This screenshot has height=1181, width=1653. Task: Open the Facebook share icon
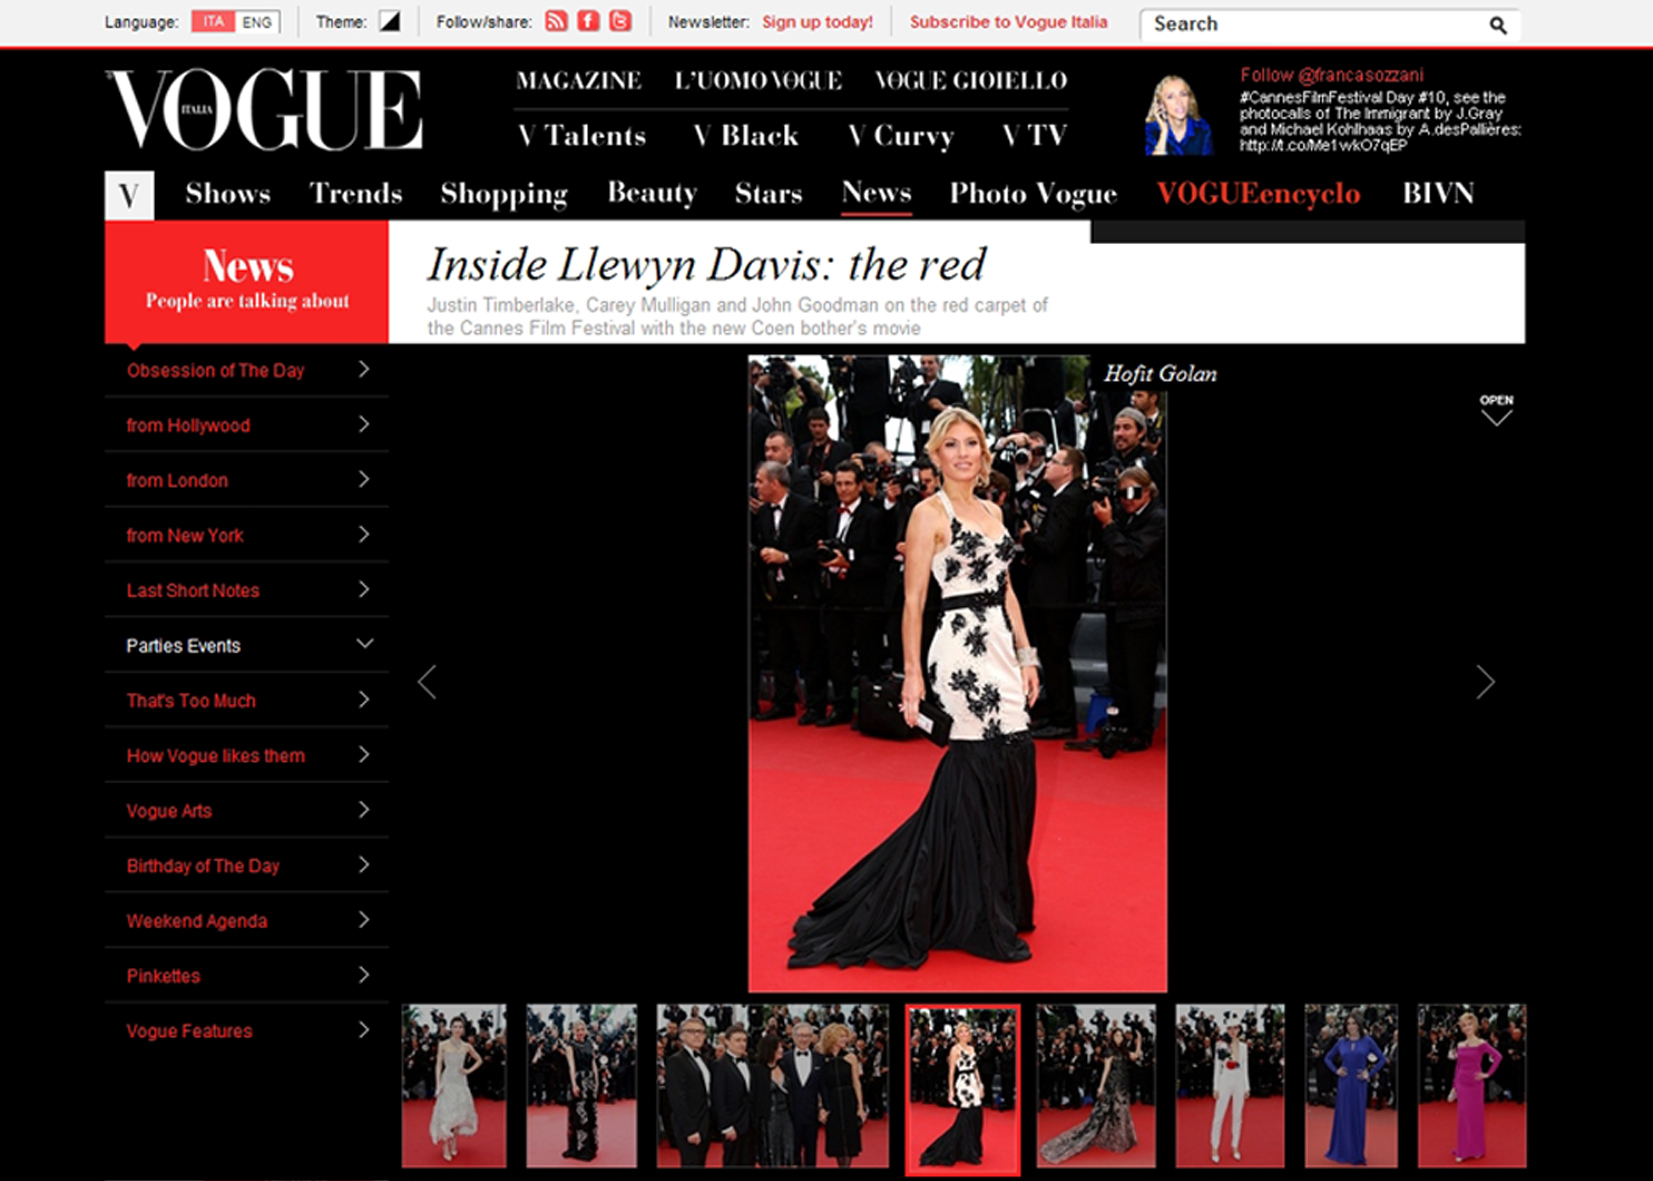pyautogui.click(x=588, y=22)
